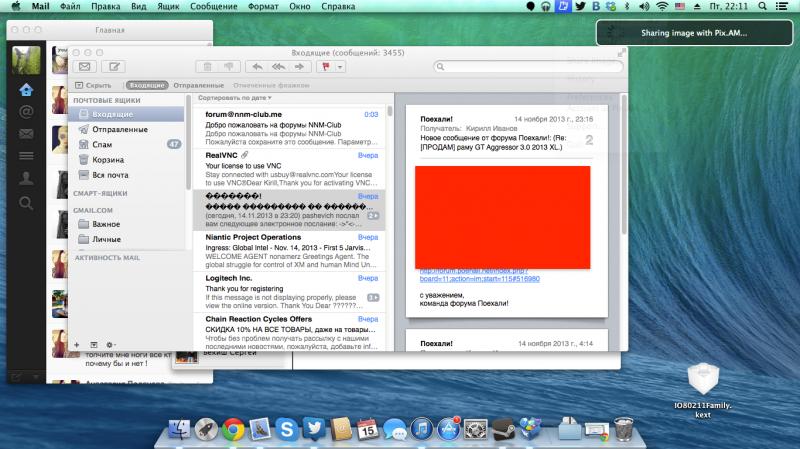Viewport: 800px width, 449px height.
Task: Open the Файл menu
Action: pos(70,7)
